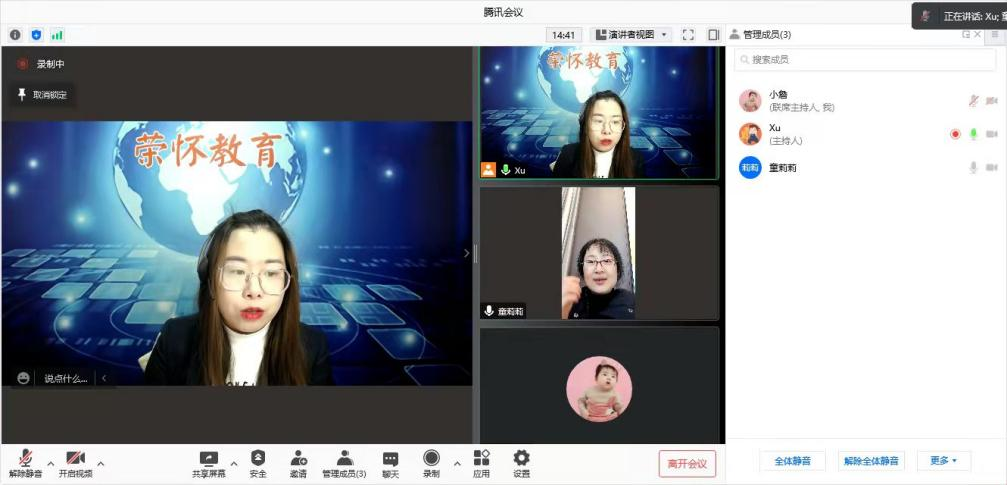Open share options arrow beside 共享屏幕
The image size is (1007, 485).
pyautogui.click(x=233, y=463)
